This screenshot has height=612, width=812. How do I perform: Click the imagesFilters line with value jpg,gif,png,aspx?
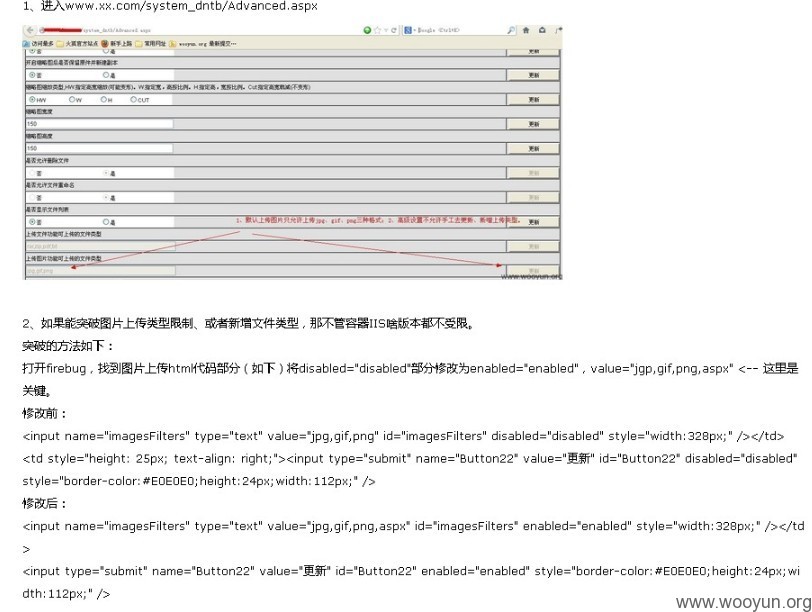click(413, 537)
